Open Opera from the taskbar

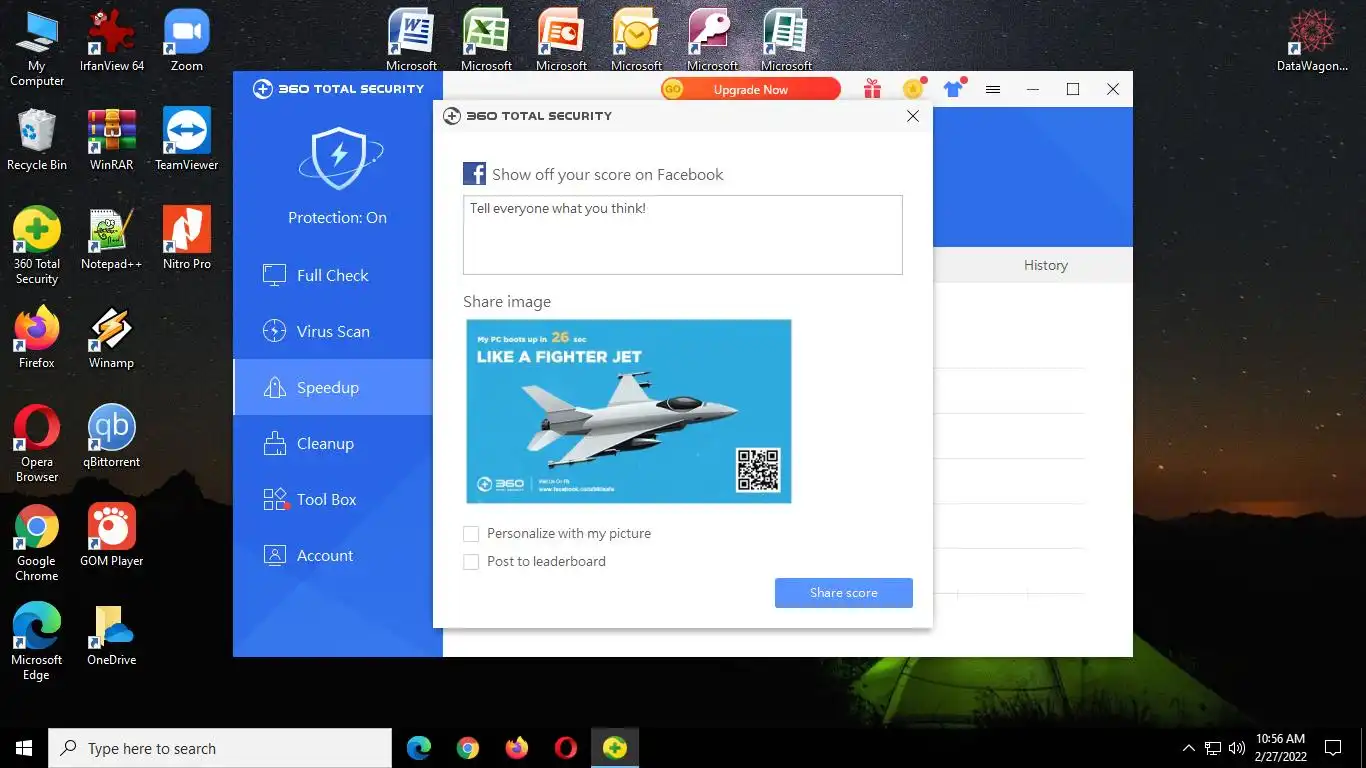pyautogui.click(x=566, y=748)
